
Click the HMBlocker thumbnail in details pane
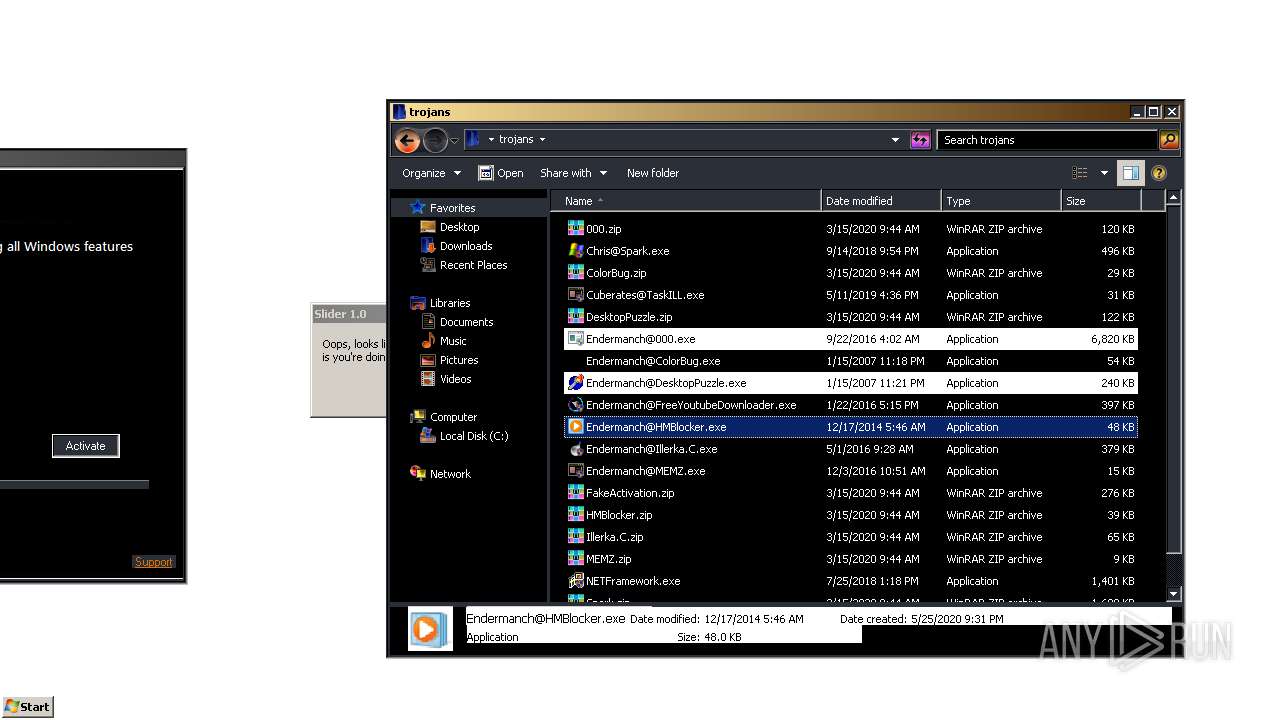tap(430, 629)
